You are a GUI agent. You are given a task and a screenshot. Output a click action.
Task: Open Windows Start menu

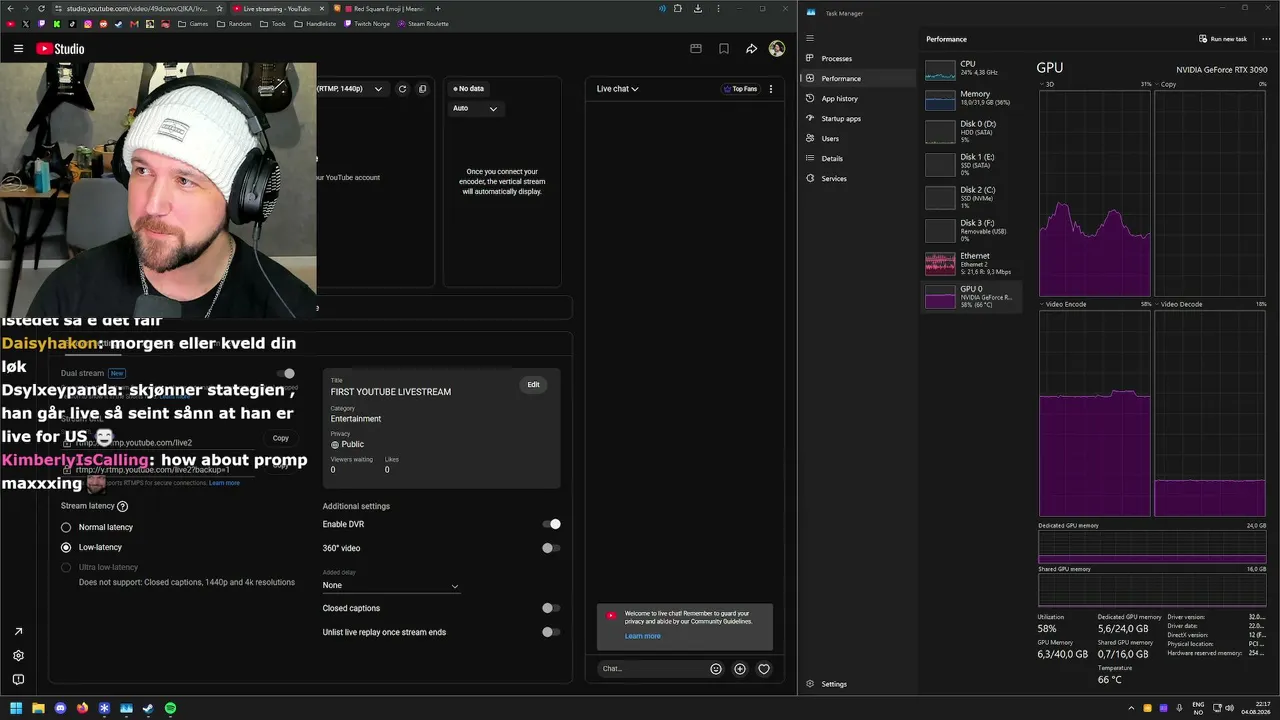point(16,708)
